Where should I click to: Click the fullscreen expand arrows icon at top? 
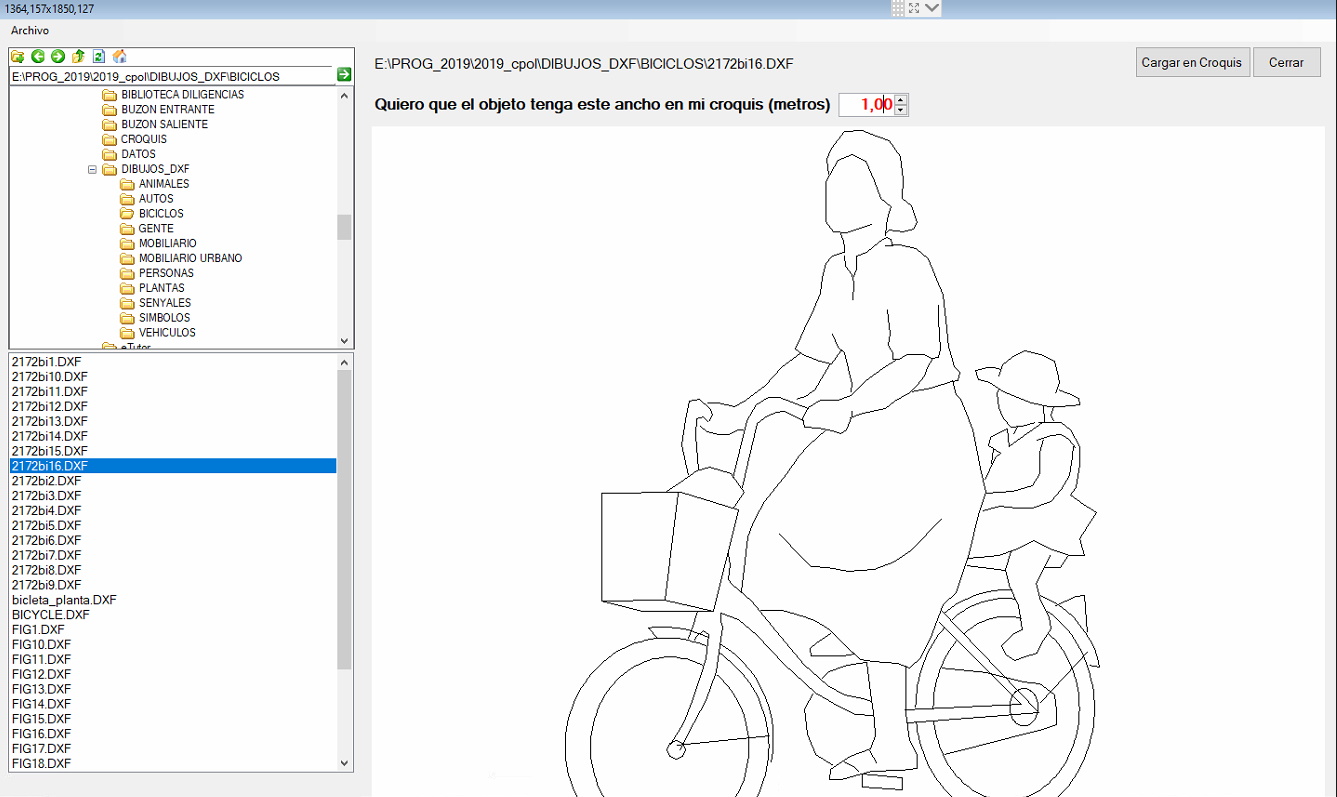914,8
